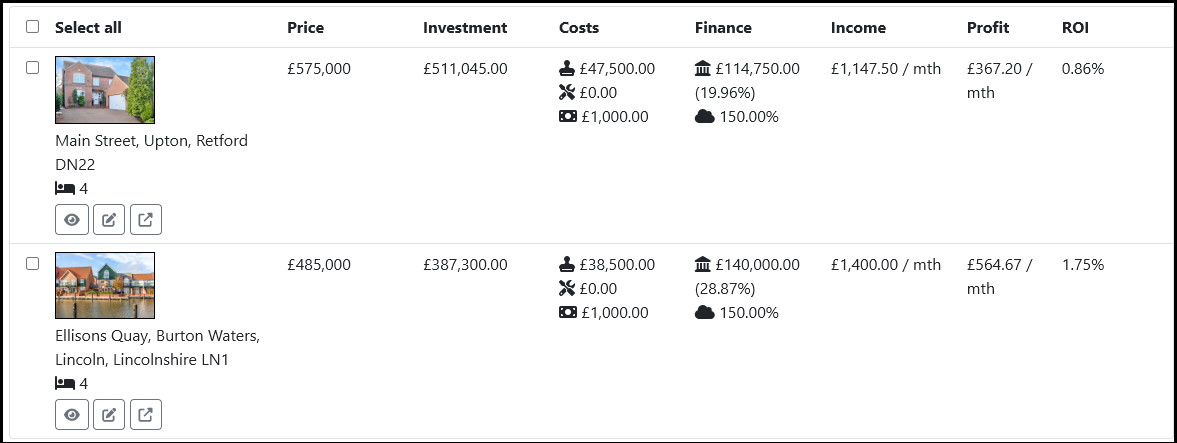The image size is (1177, 443).
Task: Click the tools icon in Ellisons Quay costs
Action: click(567, 288)
